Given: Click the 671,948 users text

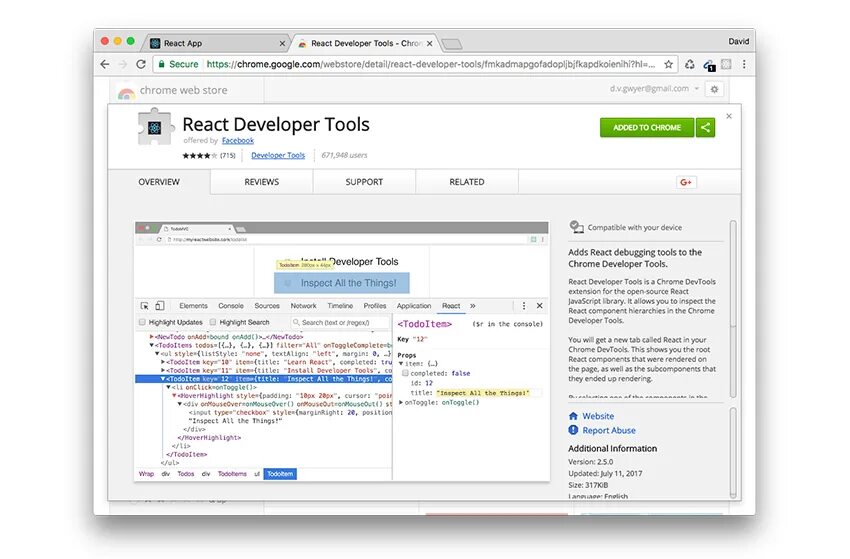Looking at the screenshot, I should point(344,155).
